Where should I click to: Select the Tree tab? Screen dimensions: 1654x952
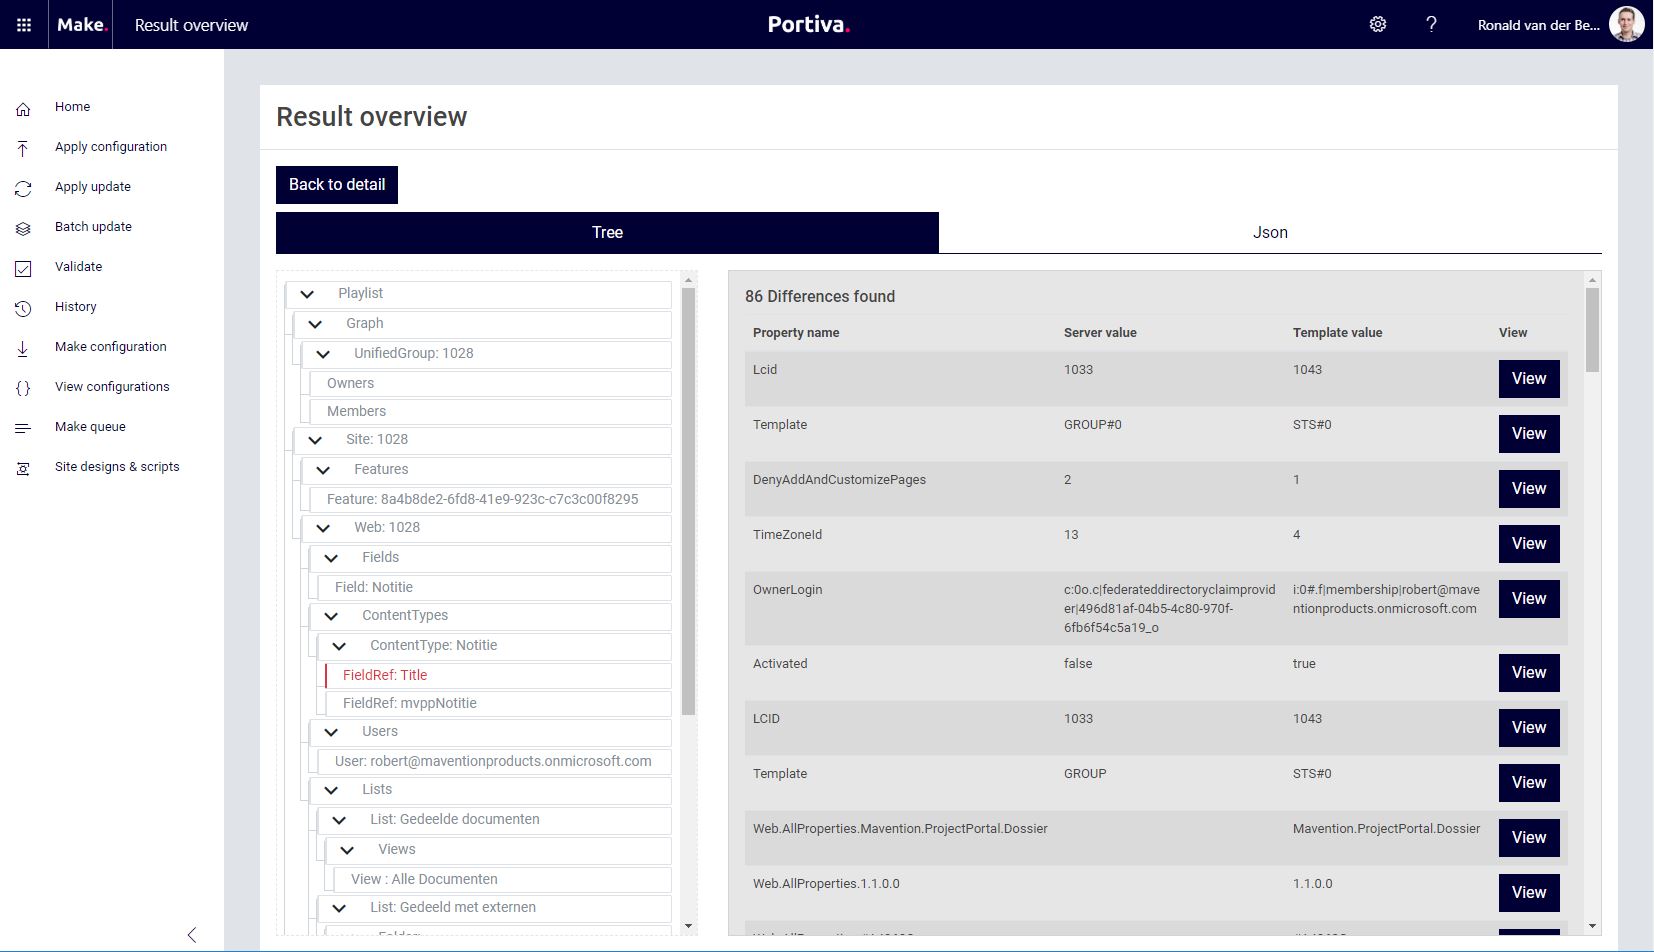pyautogui.click(x=607, y=233)
